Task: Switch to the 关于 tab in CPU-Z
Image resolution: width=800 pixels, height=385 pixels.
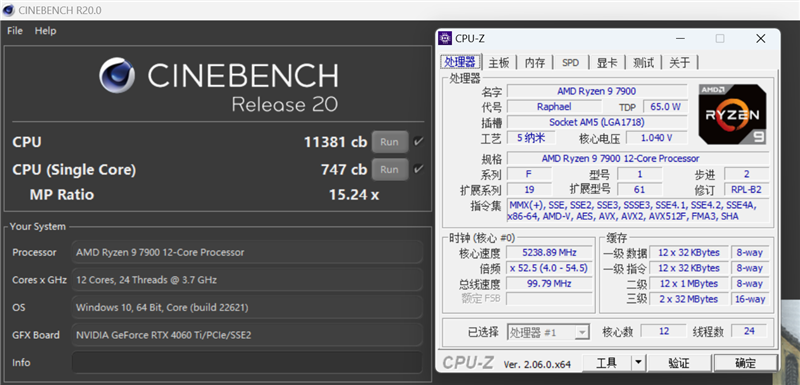Action: [x=680, y=63]
